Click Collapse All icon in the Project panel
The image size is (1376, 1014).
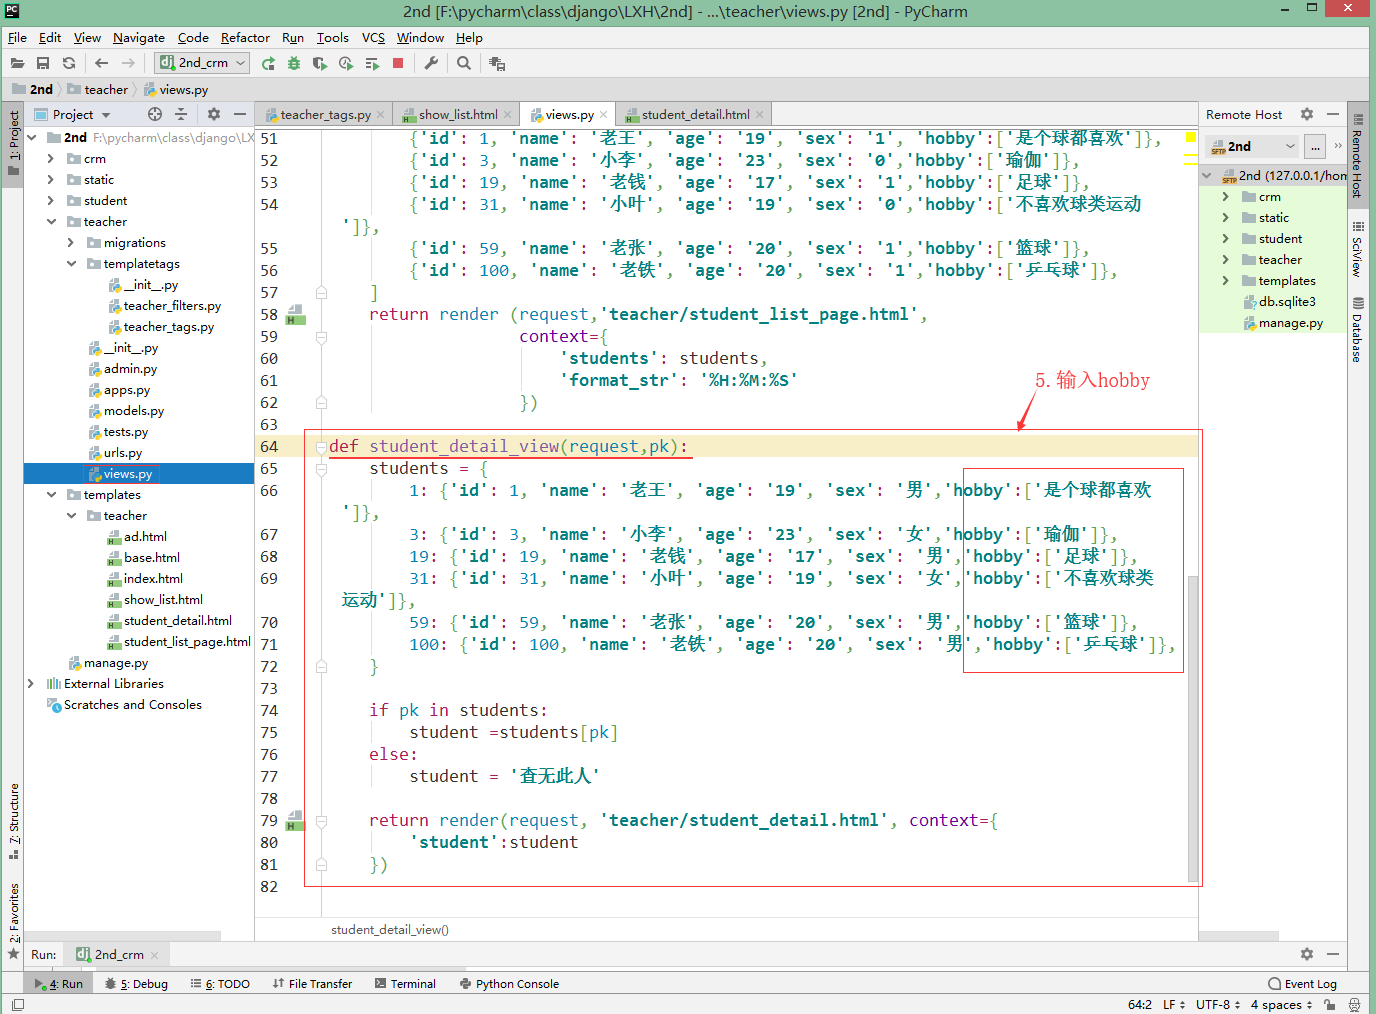181,114
